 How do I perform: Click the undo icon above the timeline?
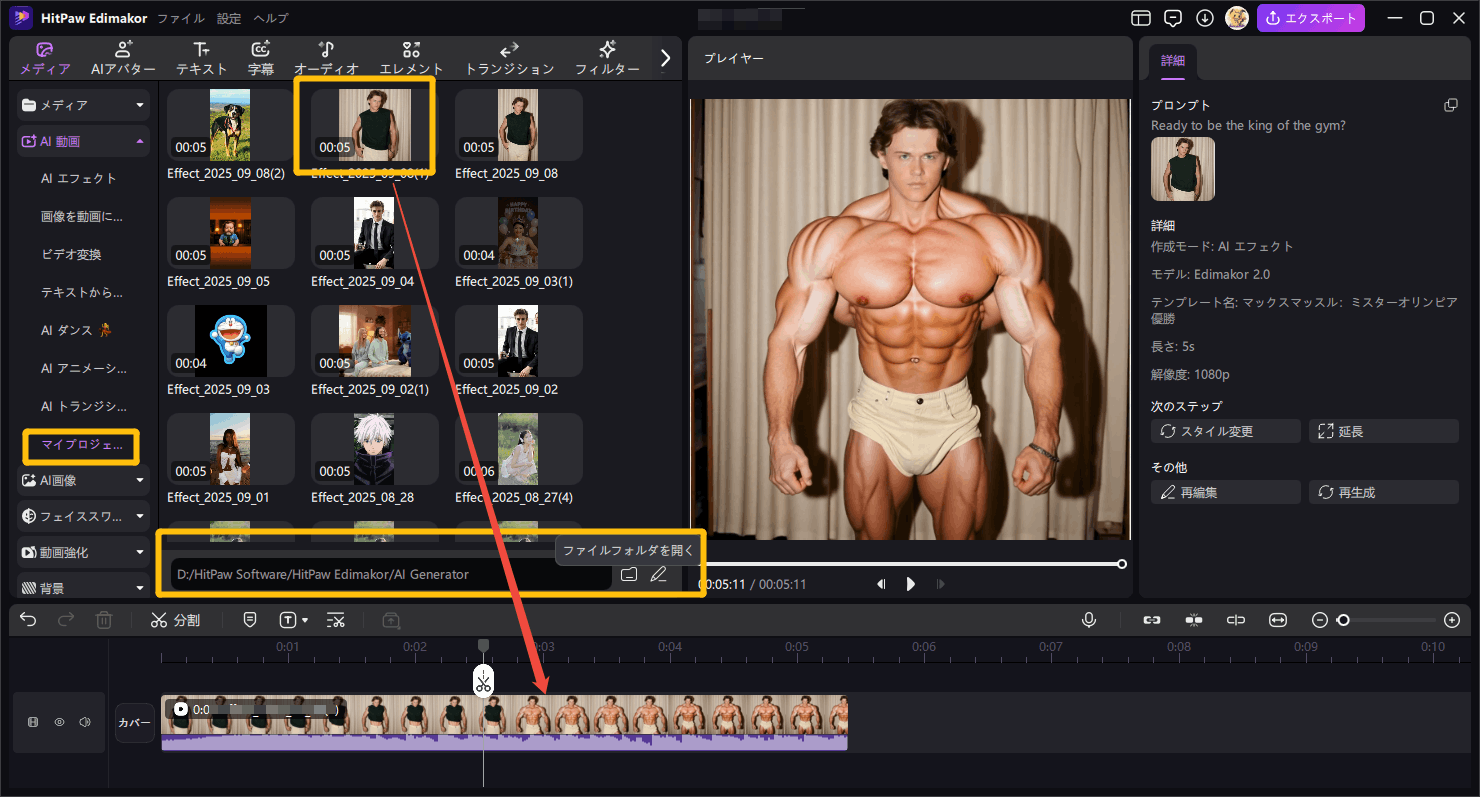[x=28, y=620]
